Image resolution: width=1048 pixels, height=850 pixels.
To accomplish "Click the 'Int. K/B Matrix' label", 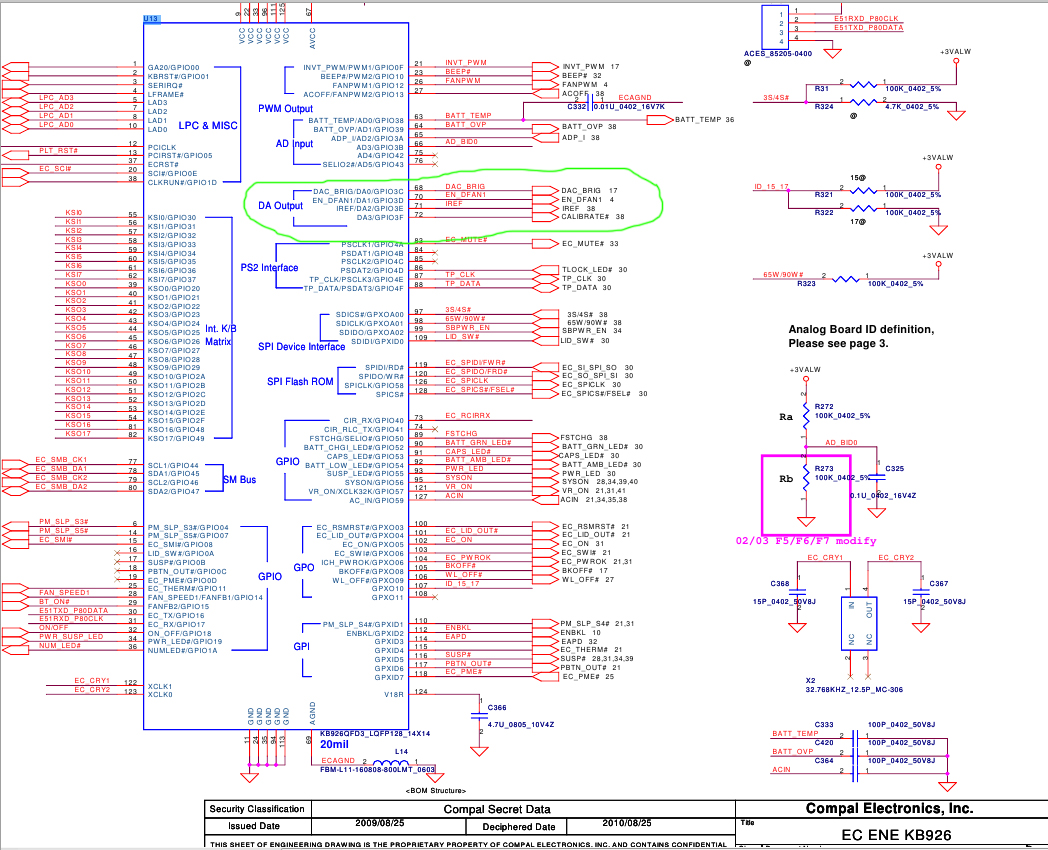I will click(x=220, y=335).
